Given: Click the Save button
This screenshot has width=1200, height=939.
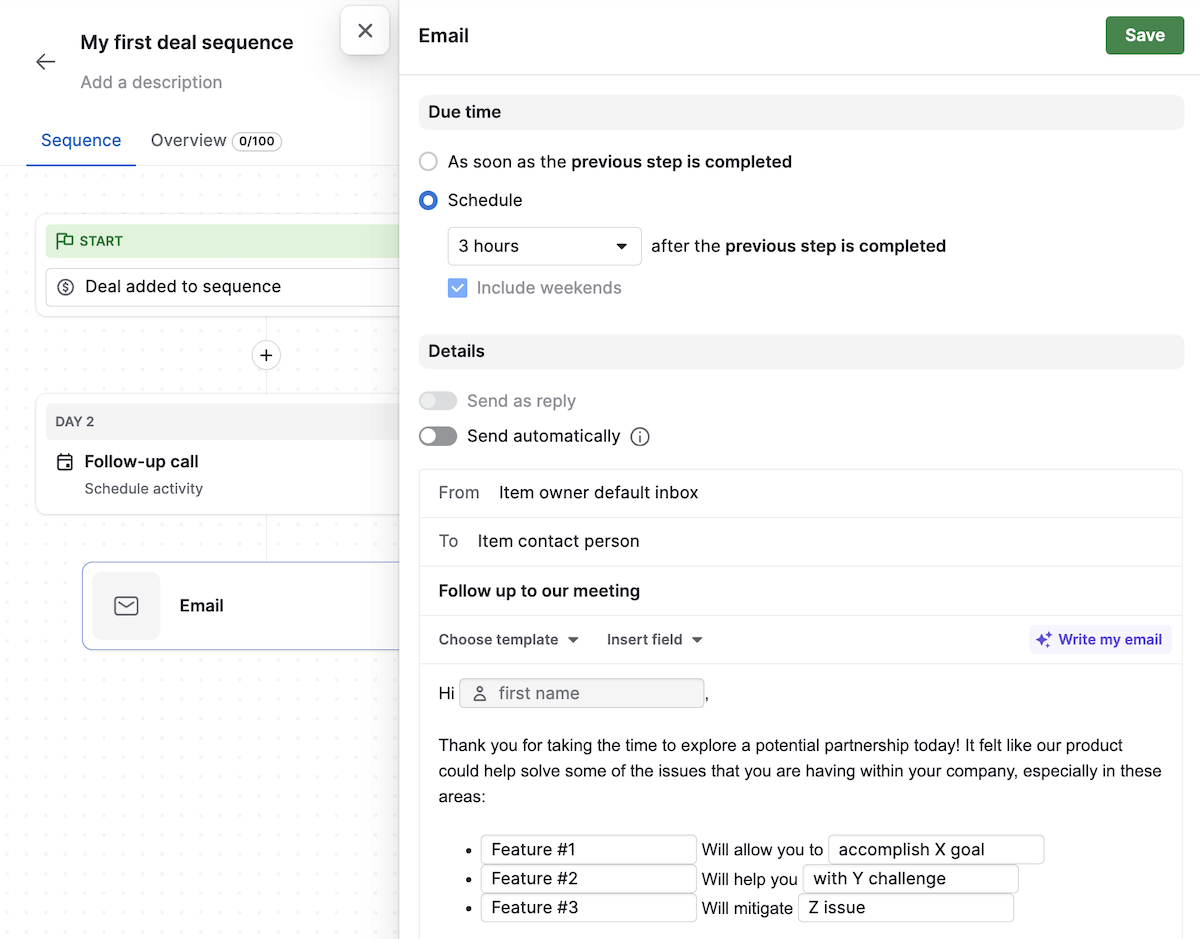Looking at the screenshot, I should coord(1144,34).
